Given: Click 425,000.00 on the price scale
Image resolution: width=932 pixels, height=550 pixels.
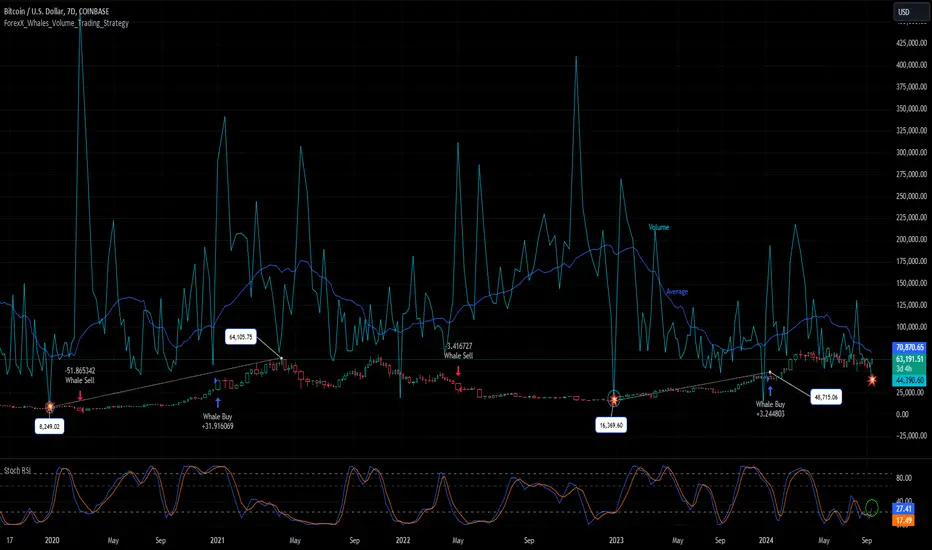Looking at the screenshot, I should [911, 43].
